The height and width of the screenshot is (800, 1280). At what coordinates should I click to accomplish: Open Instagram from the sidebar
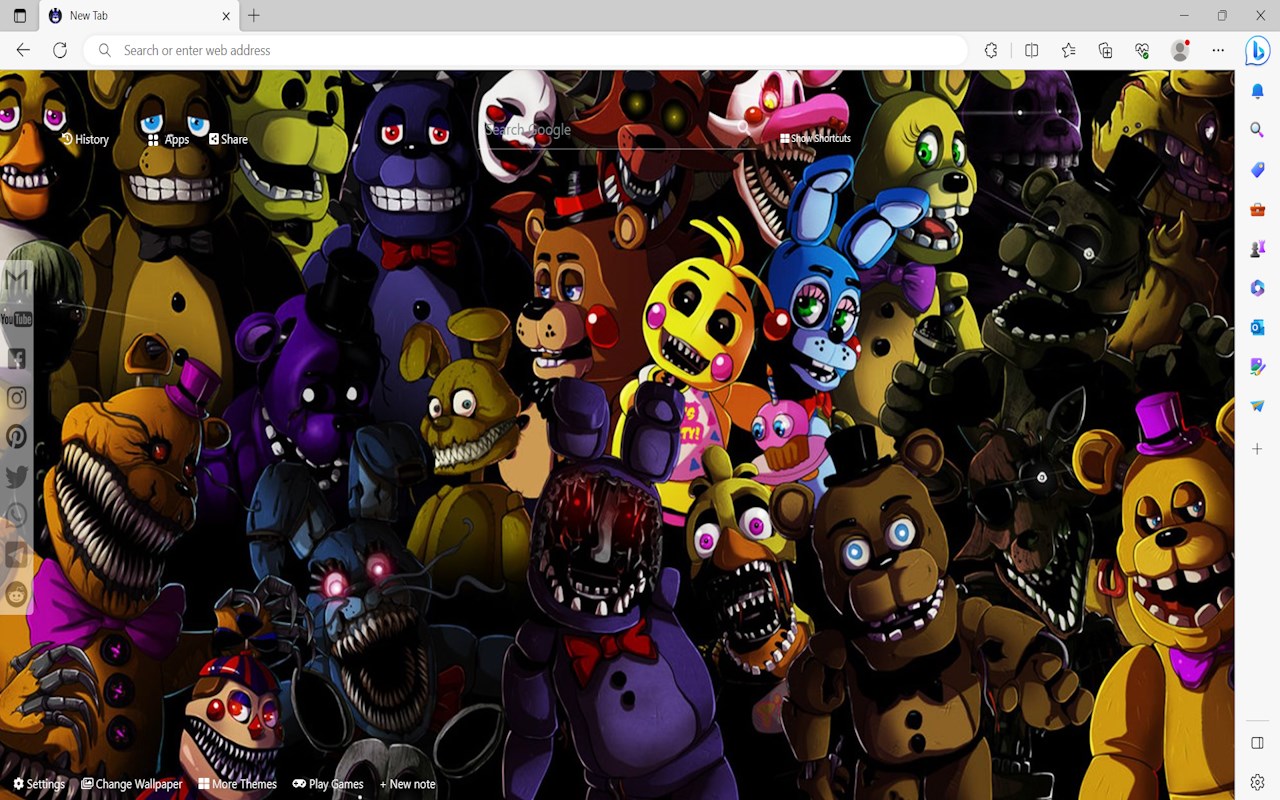click(16, 398)
